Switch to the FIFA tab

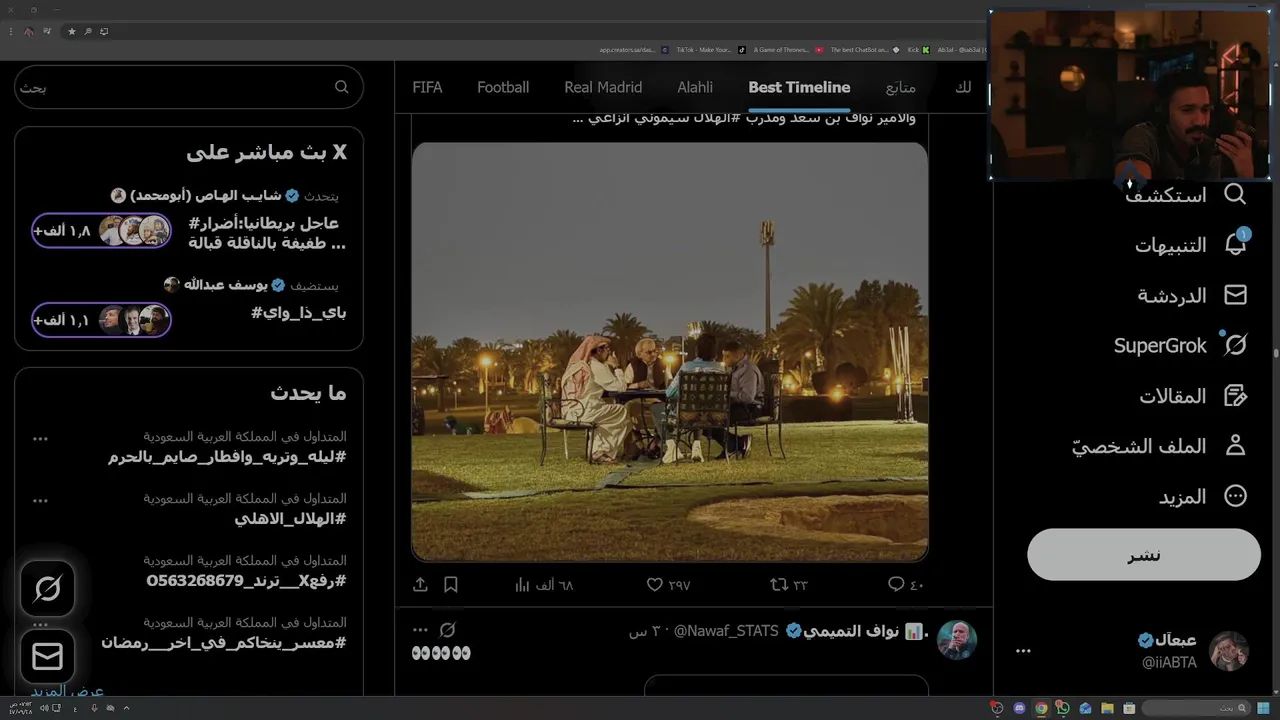pos(427,87)
